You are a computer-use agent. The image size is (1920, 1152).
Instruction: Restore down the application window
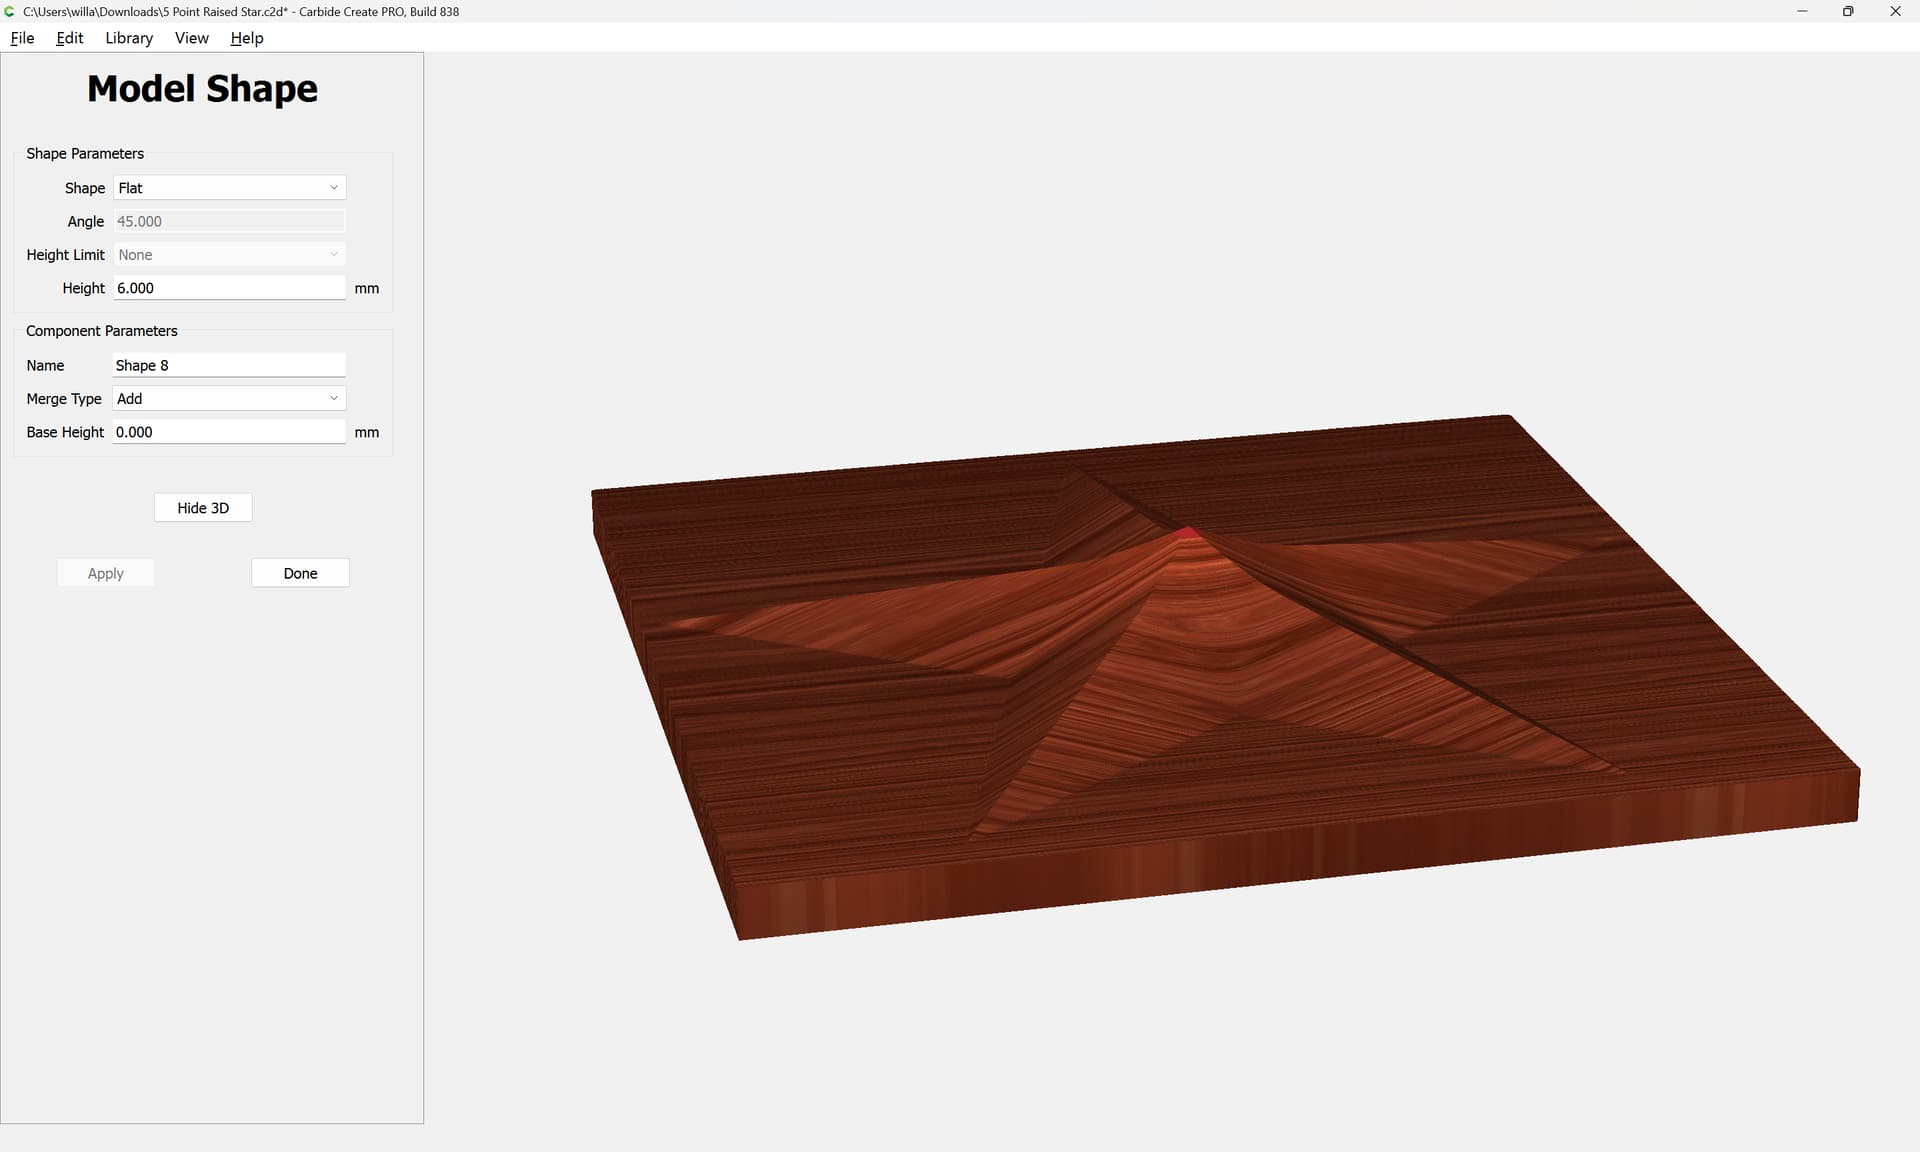1848,11
